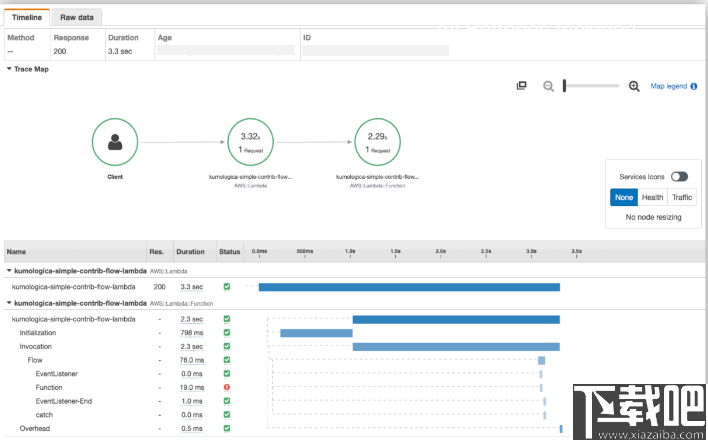Select the Invocation segment row name
Screen dimensions: 708x440
click(x=35, y=346)
